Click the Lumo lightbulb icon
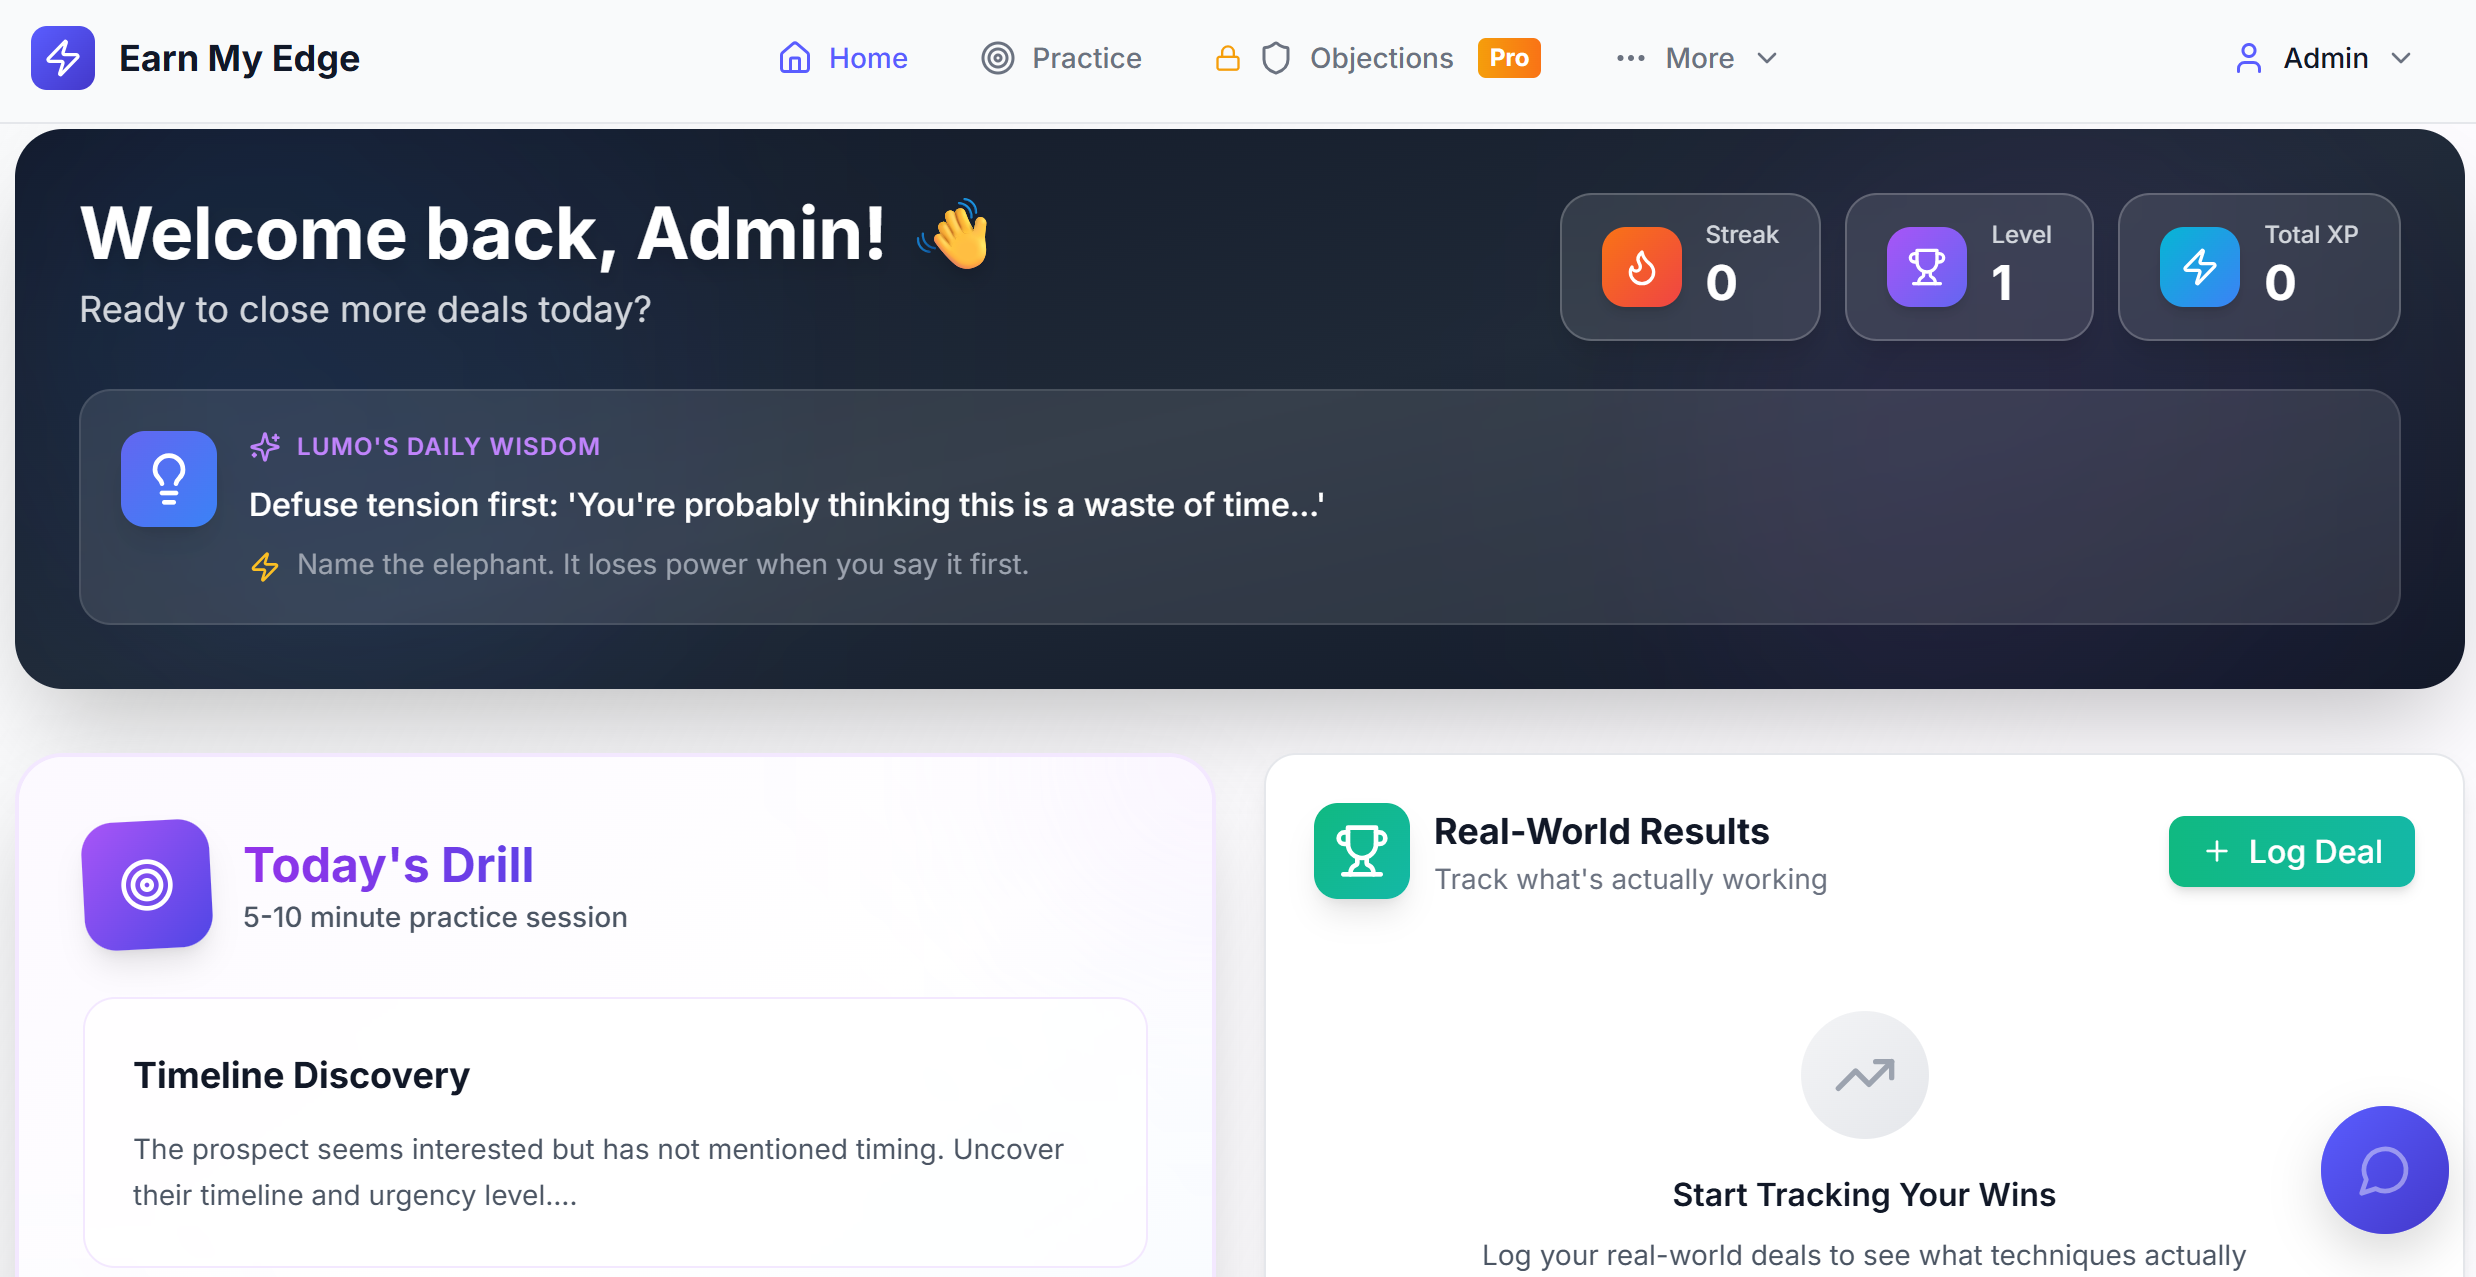2476x1277 pixels. point(168,479)
